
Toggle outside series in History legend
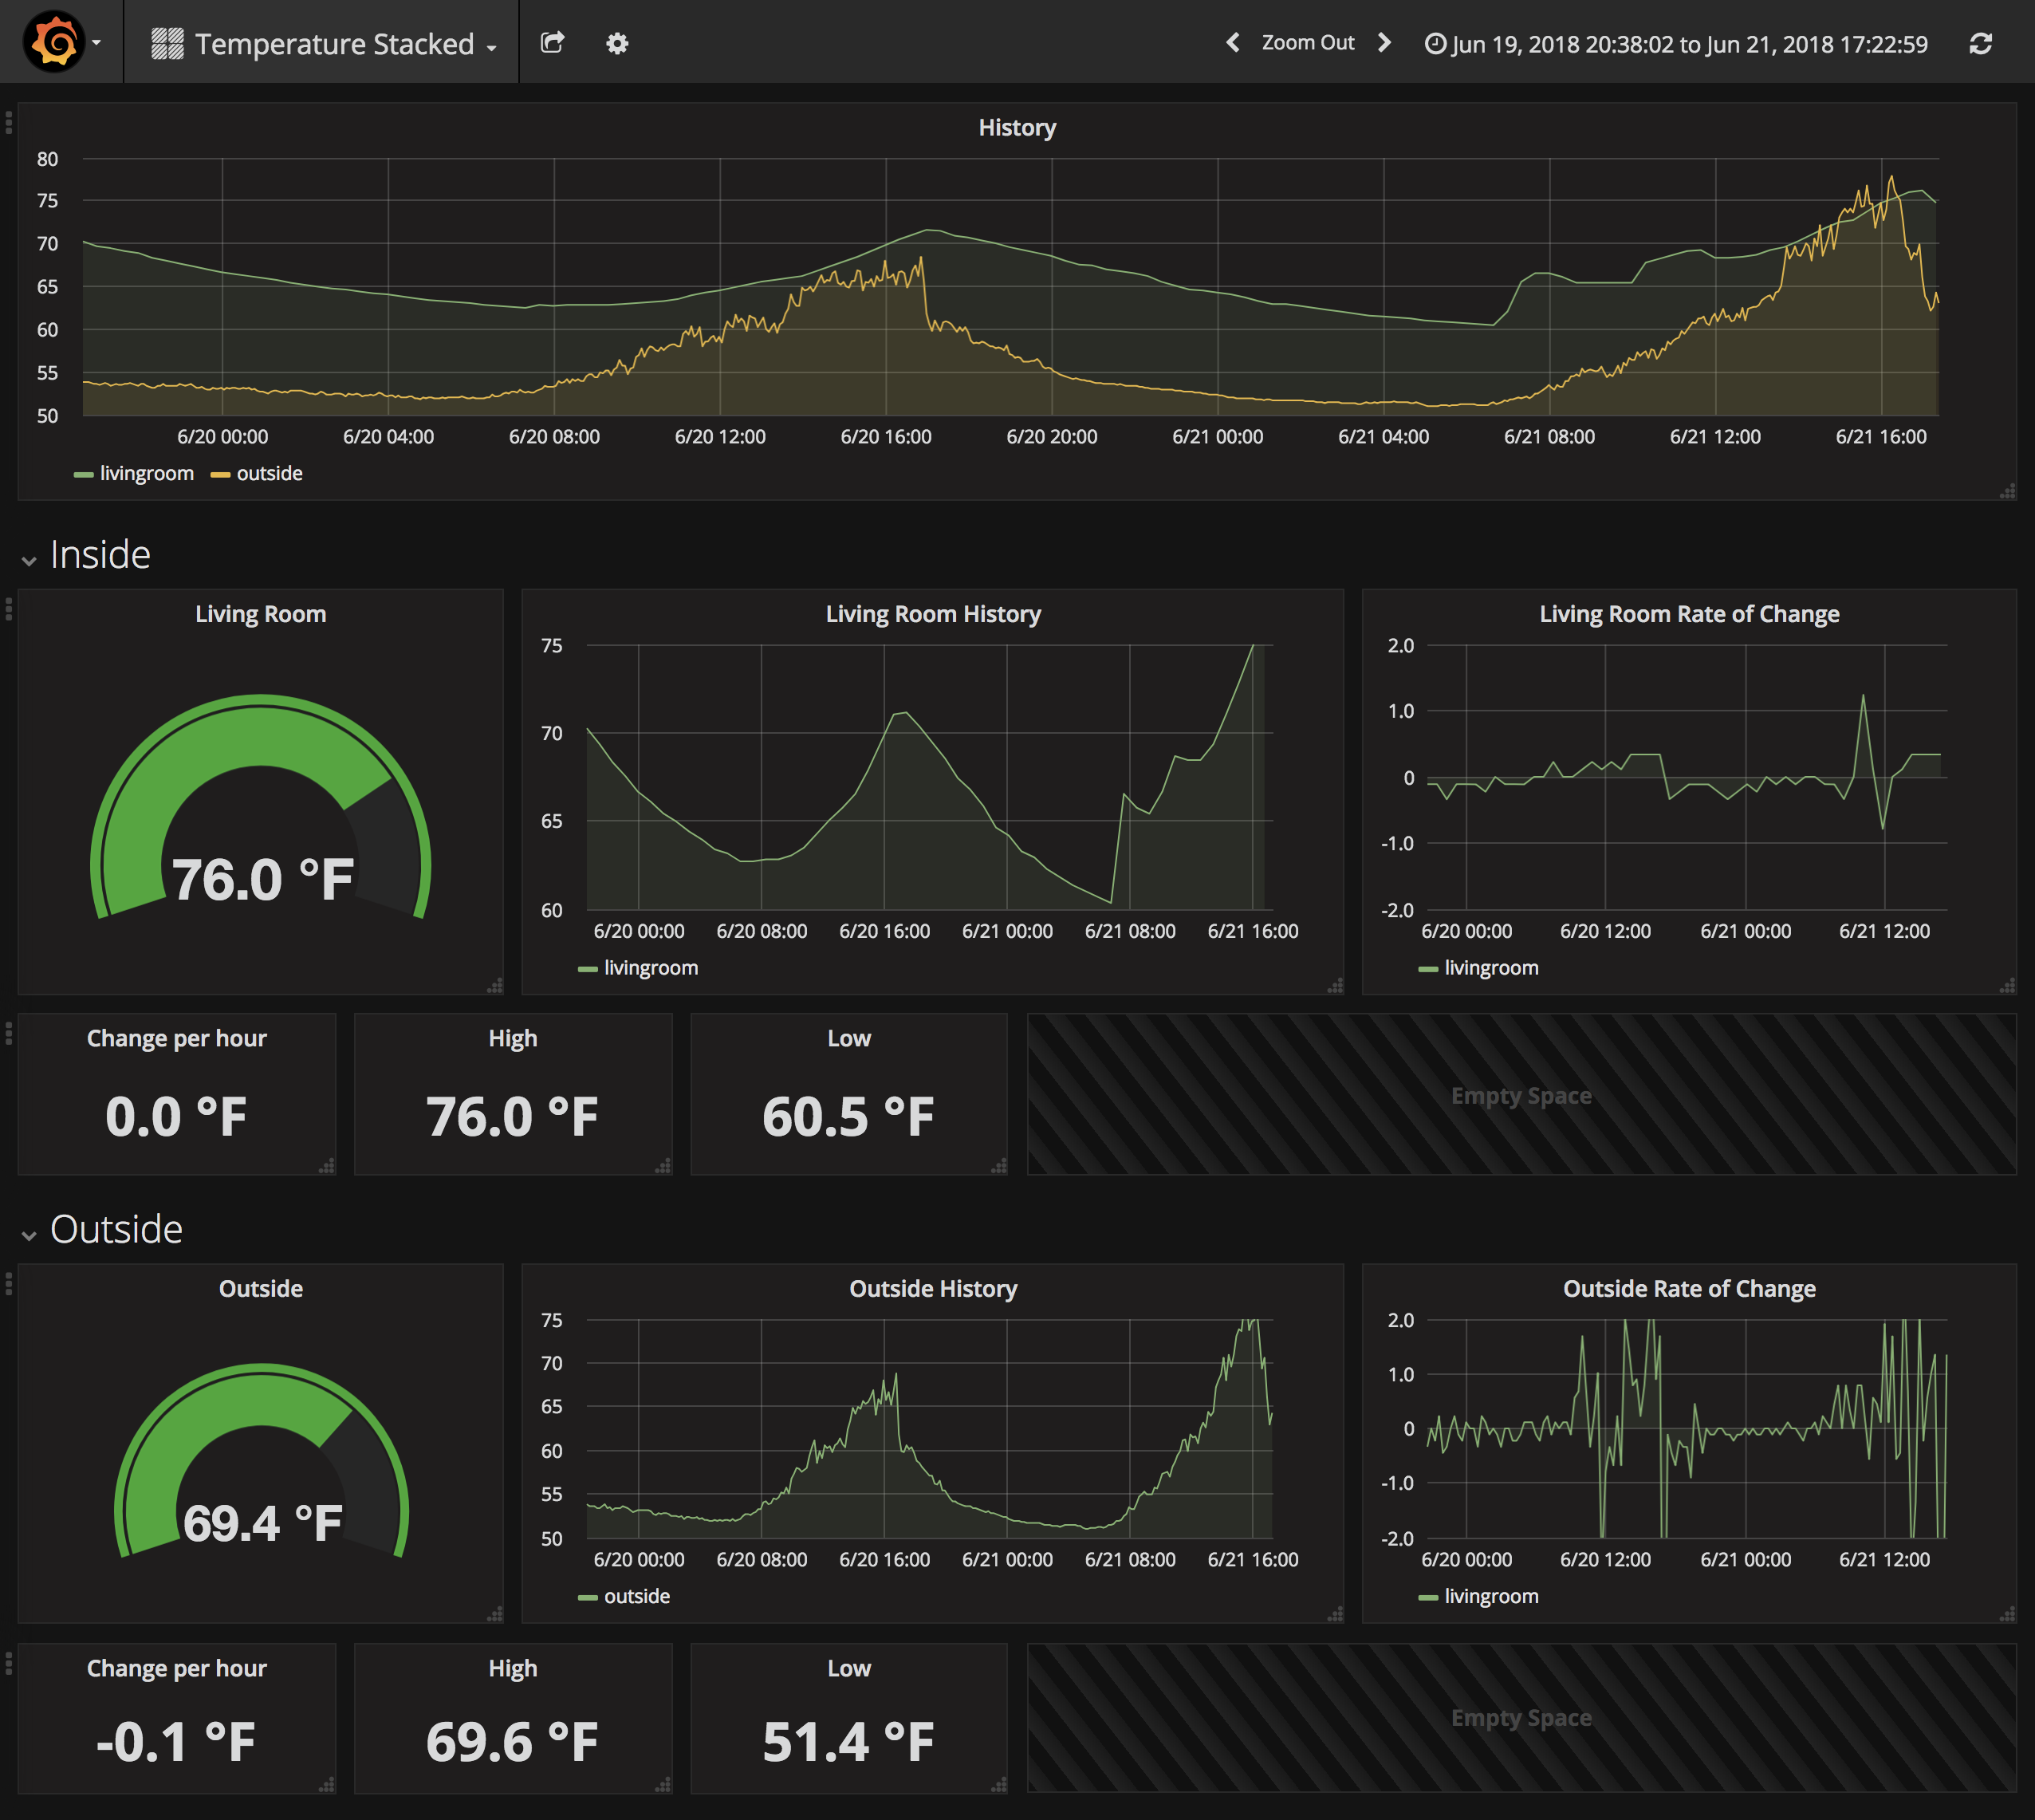pos(269,474)
